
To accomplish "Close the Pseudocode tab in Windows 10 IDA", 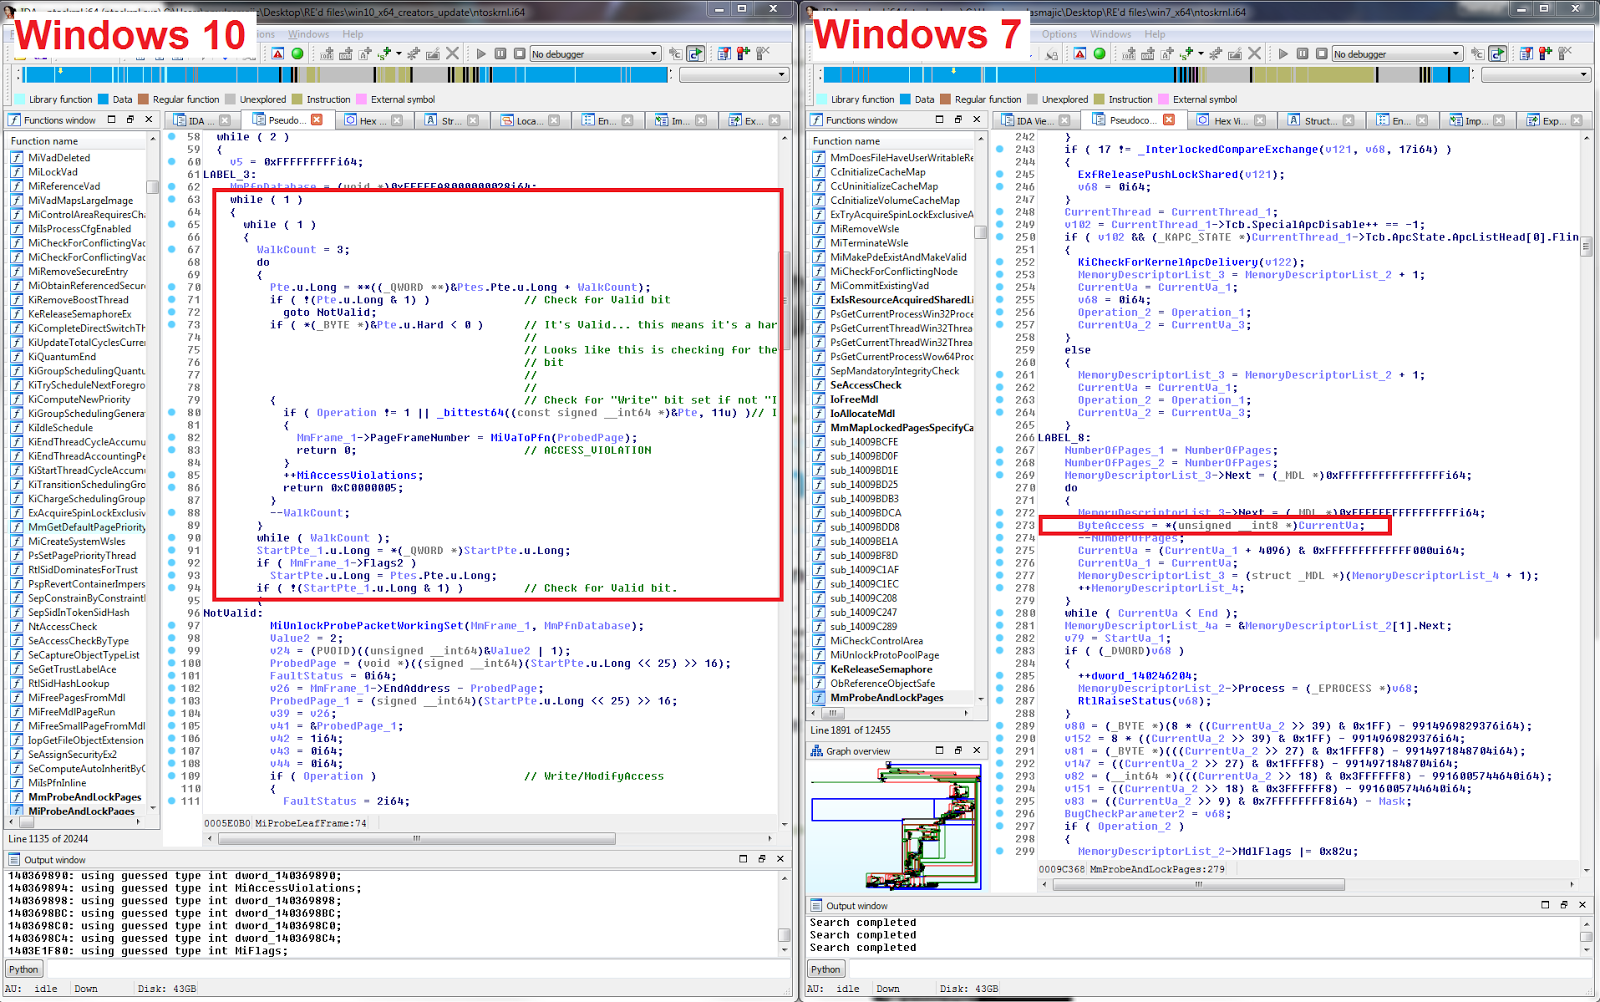I will [316, 120].
